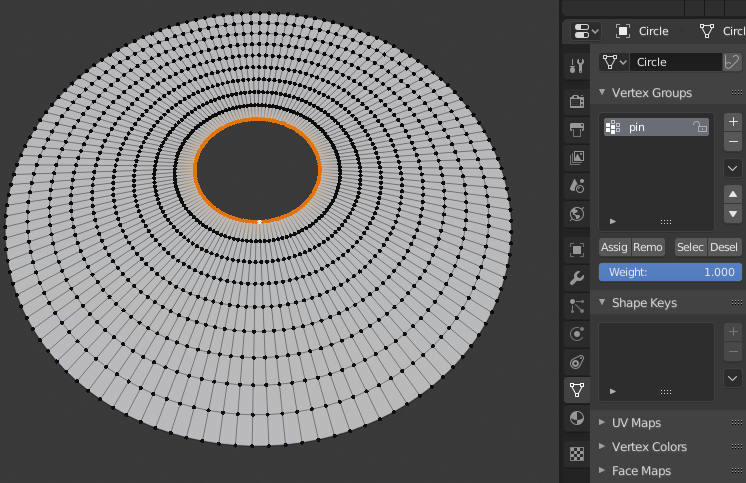Image resolution: width=746 pixels, height=483 pixels.
Task: Open the properties editor type dropdown
Action: tap(586, 31)
